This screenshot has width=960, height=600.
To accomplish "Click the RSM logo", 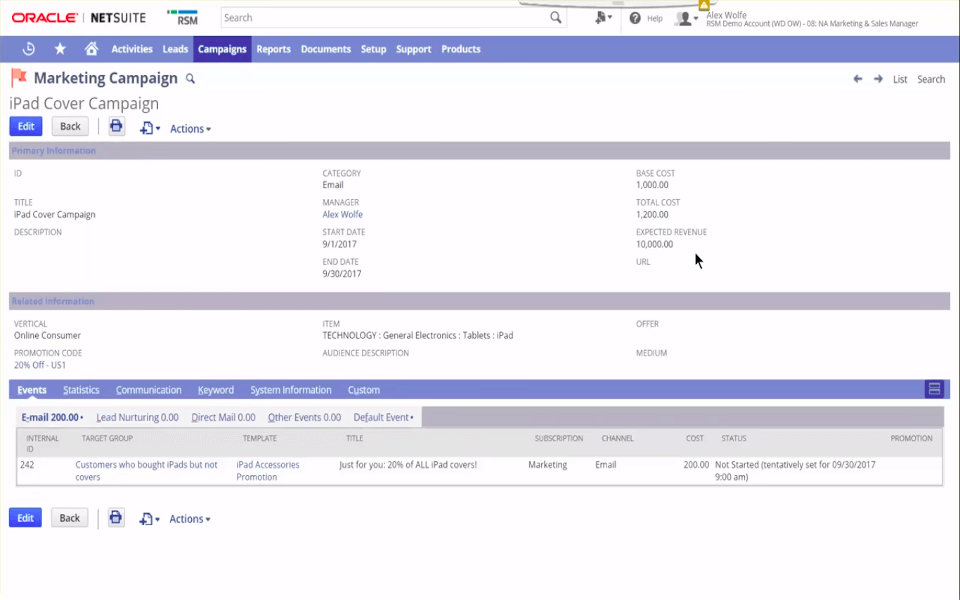I will pyautogui.click(x=183, y=18).
